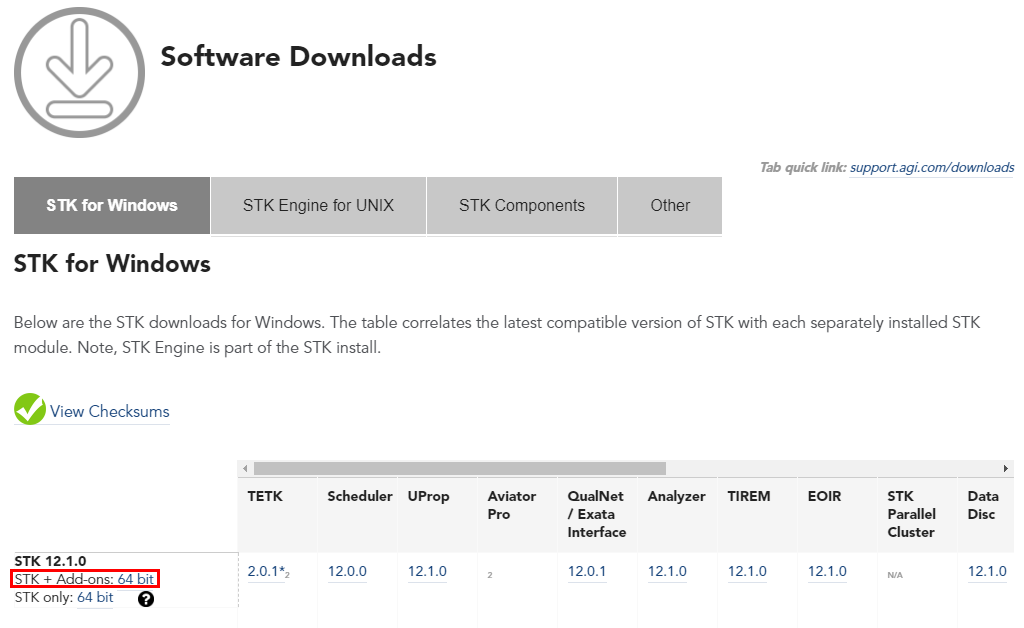1024x628 pixels.
Task: Download Analyzer 12.1.0
Action: (x=667, y=572)
